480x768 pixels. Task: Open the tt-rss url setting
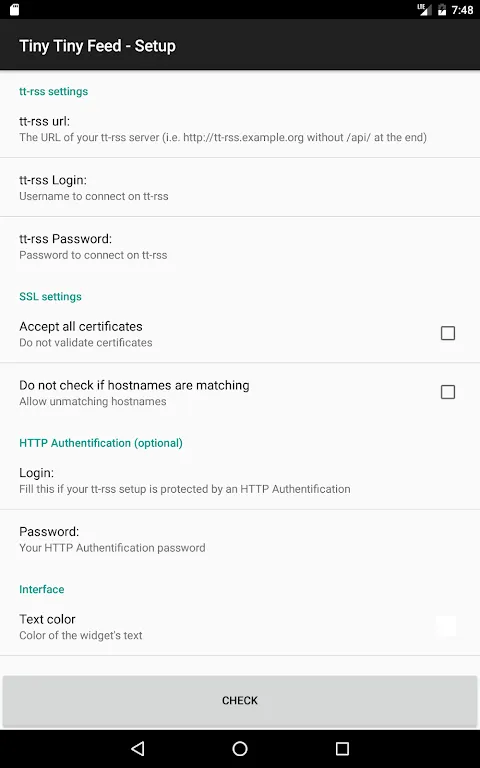[240, 128]
